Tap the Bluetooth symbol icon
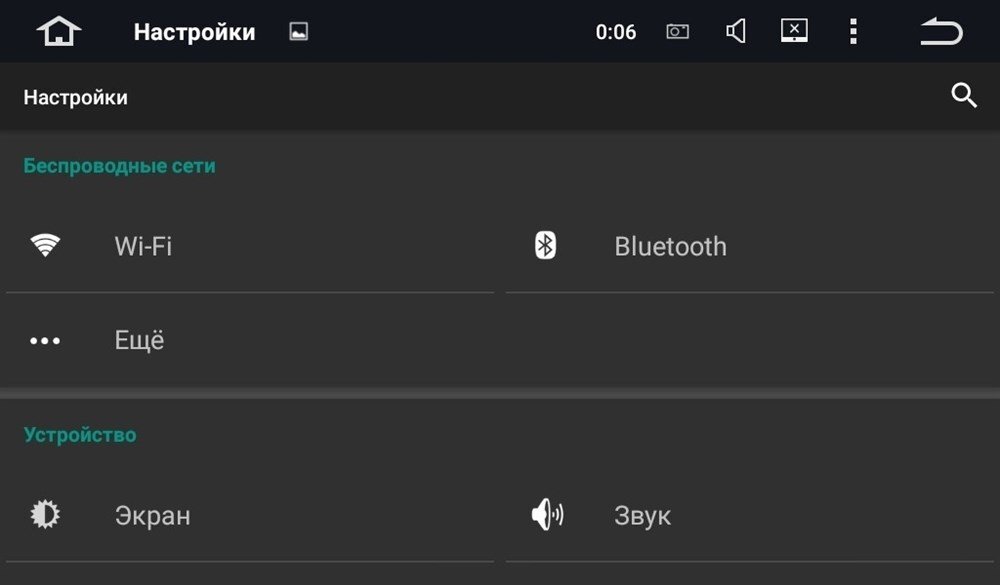 pos(545,246)
